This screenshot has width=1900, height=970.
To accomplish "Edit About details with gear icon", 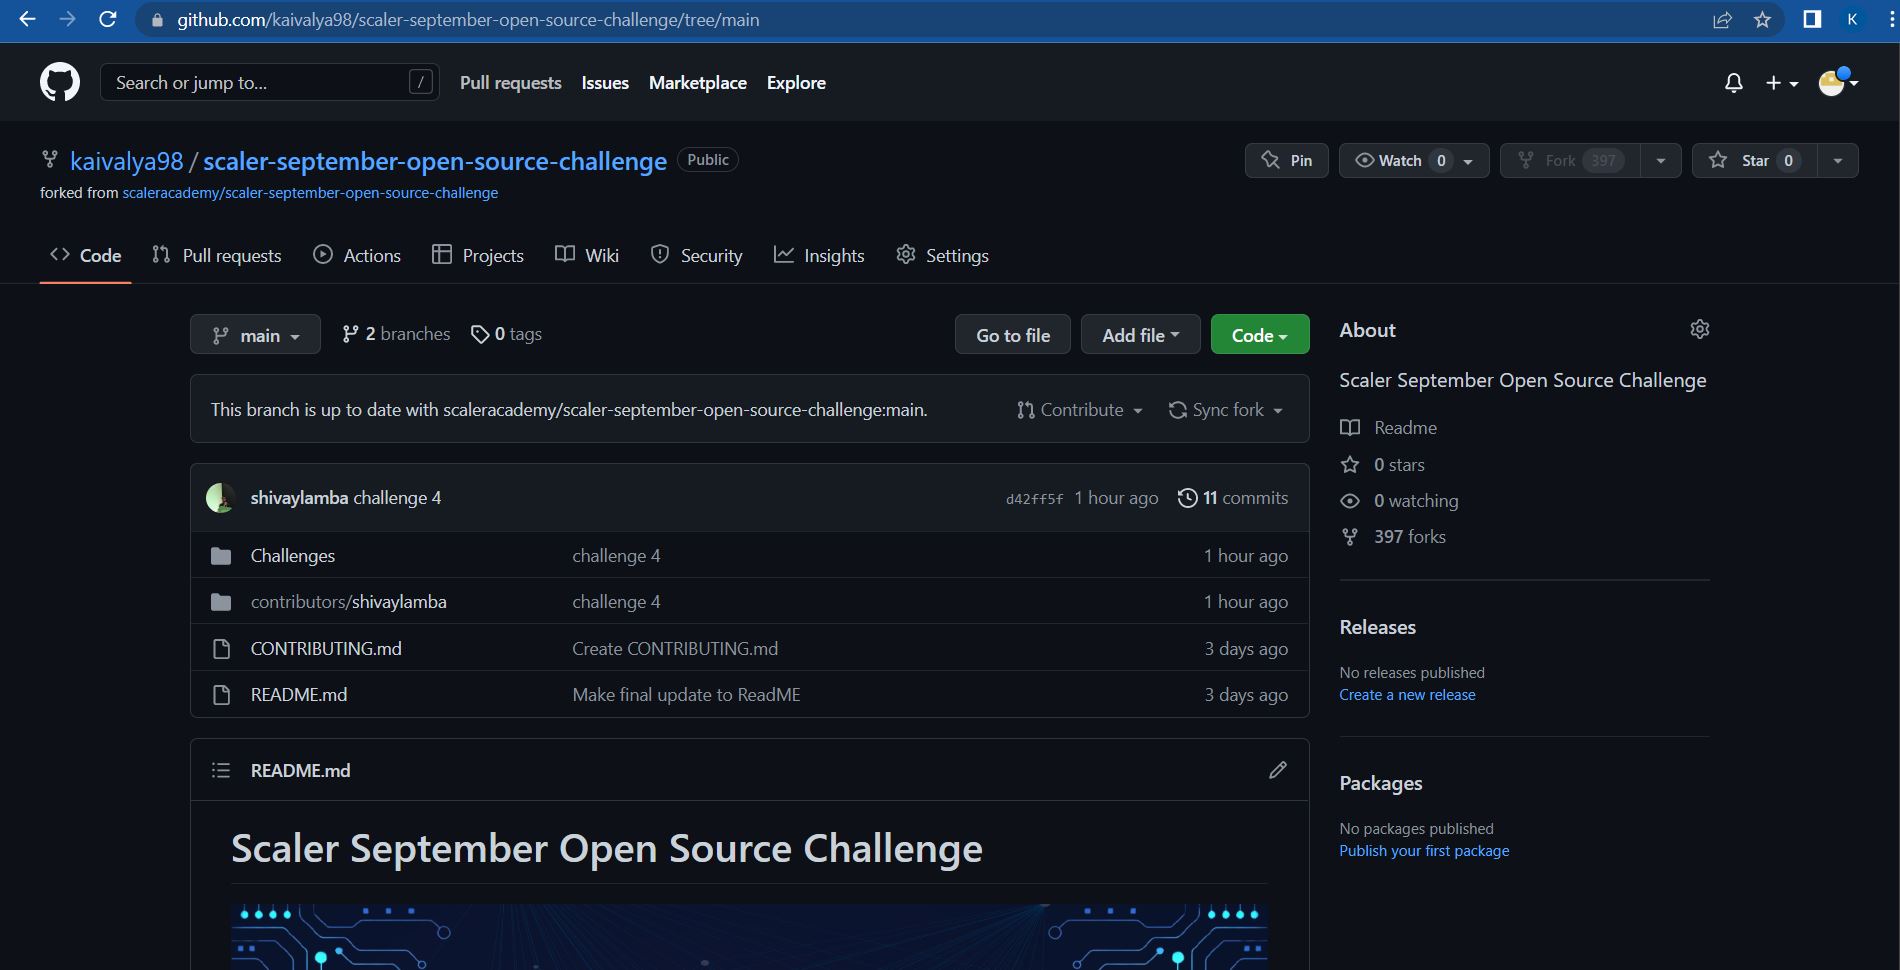I will [x=1700, y=329].
